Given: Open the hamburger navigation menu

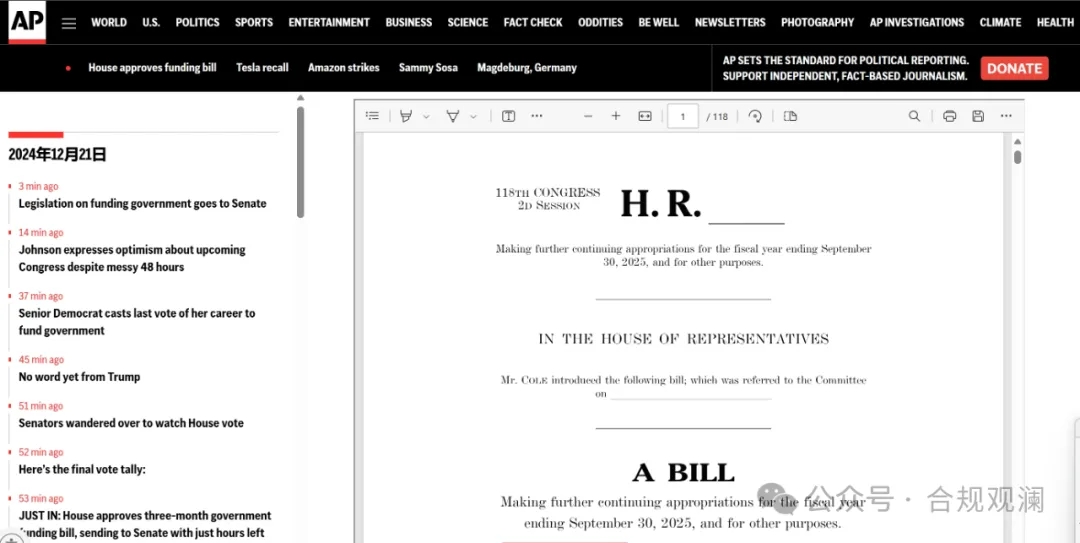Looking at the screenshot, I should [x=69, y=23].
